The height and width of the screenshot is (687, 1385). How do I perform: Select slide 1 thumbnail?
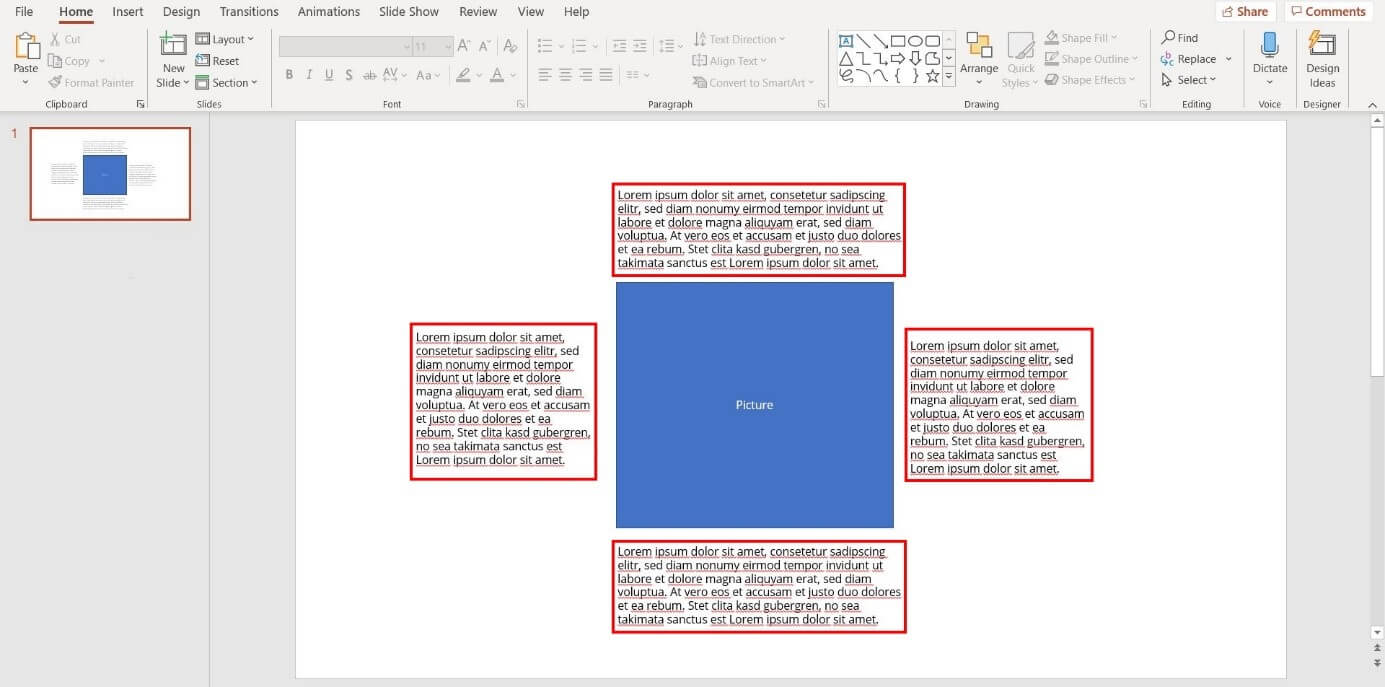click(x=110, y=174)
